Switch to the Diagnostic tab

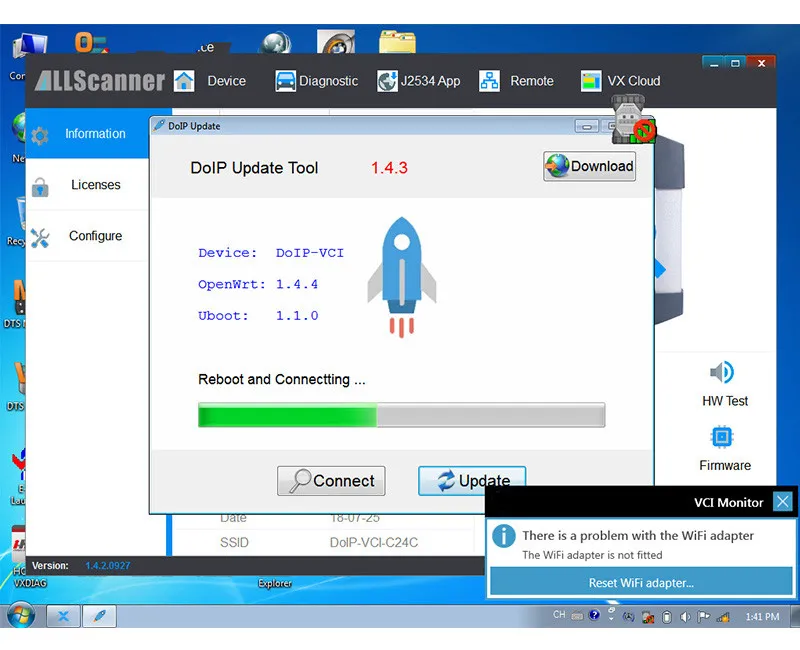coord(329,81)
